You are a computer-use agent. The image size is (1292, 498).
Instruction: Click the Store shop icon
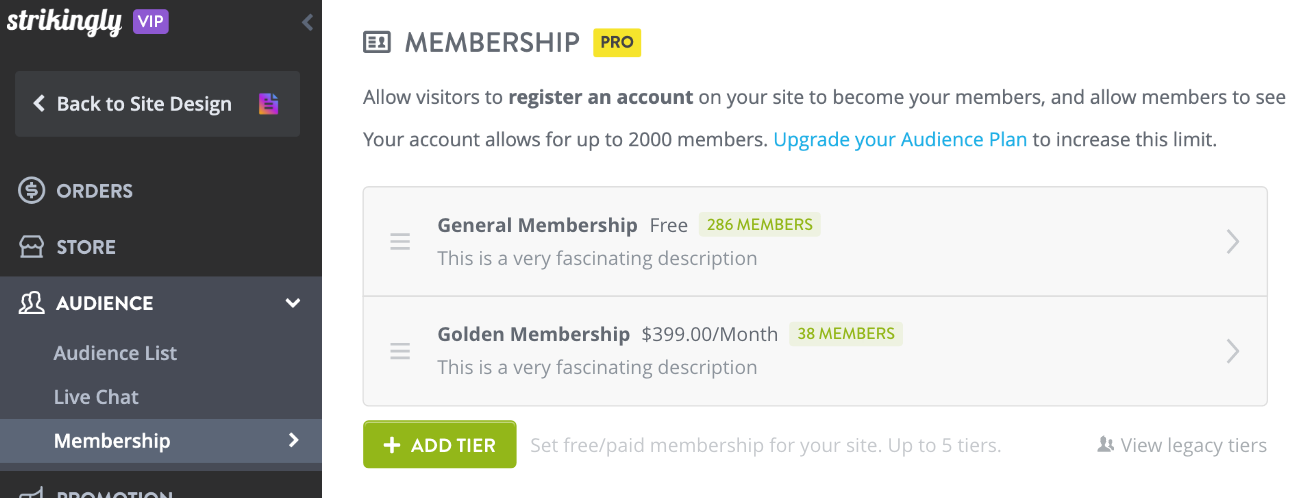tap(32, 247)
